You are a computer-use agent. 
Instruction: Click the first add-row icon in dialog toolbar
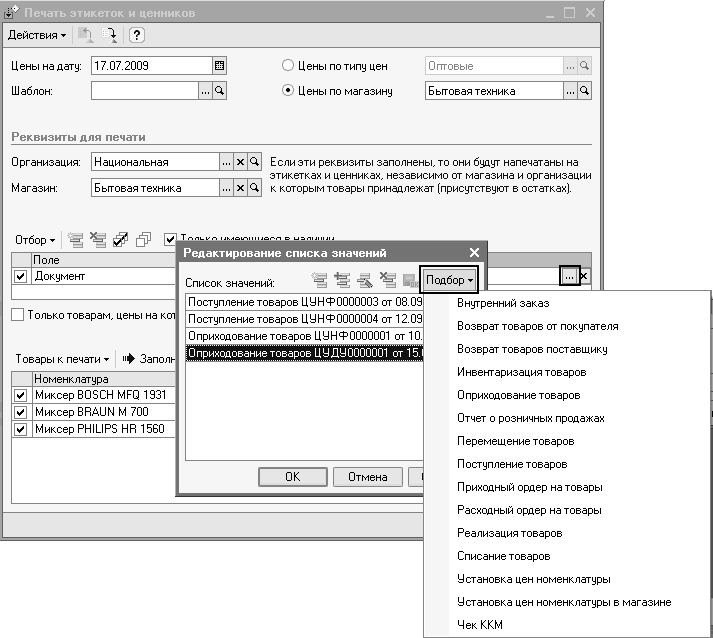(x=319, y=283)
